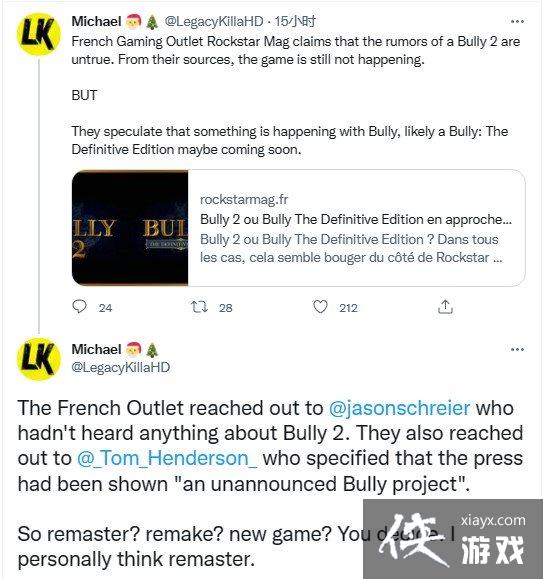
Task: Click the retweet icon on first tweet
Action: coord(199,307)
